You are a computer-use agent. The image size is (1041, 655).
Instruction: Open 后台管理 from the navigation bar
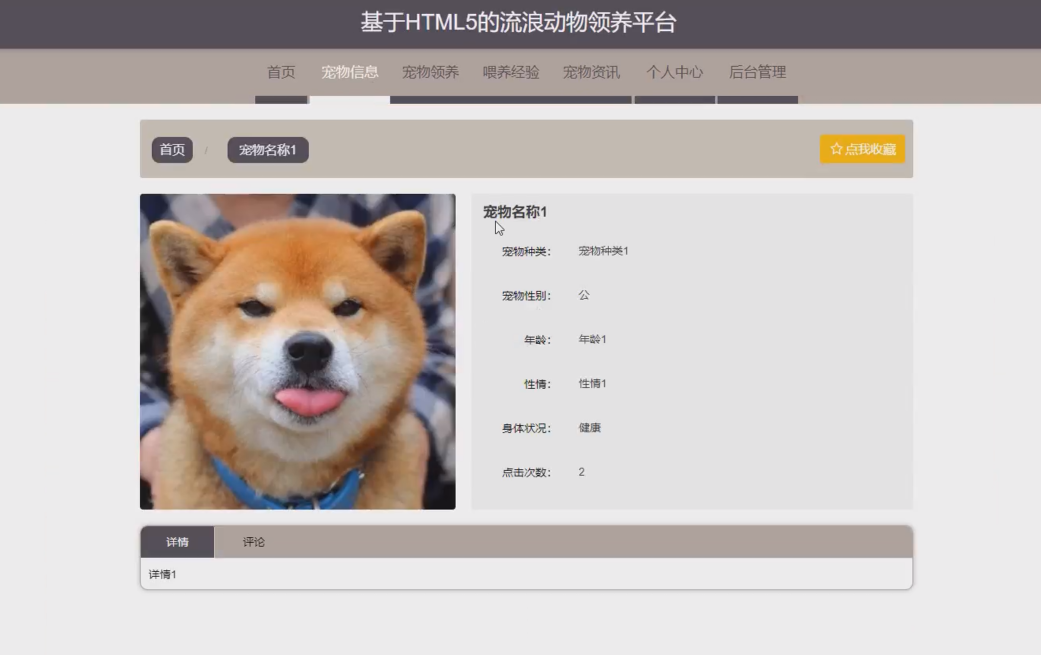[758, 71]
